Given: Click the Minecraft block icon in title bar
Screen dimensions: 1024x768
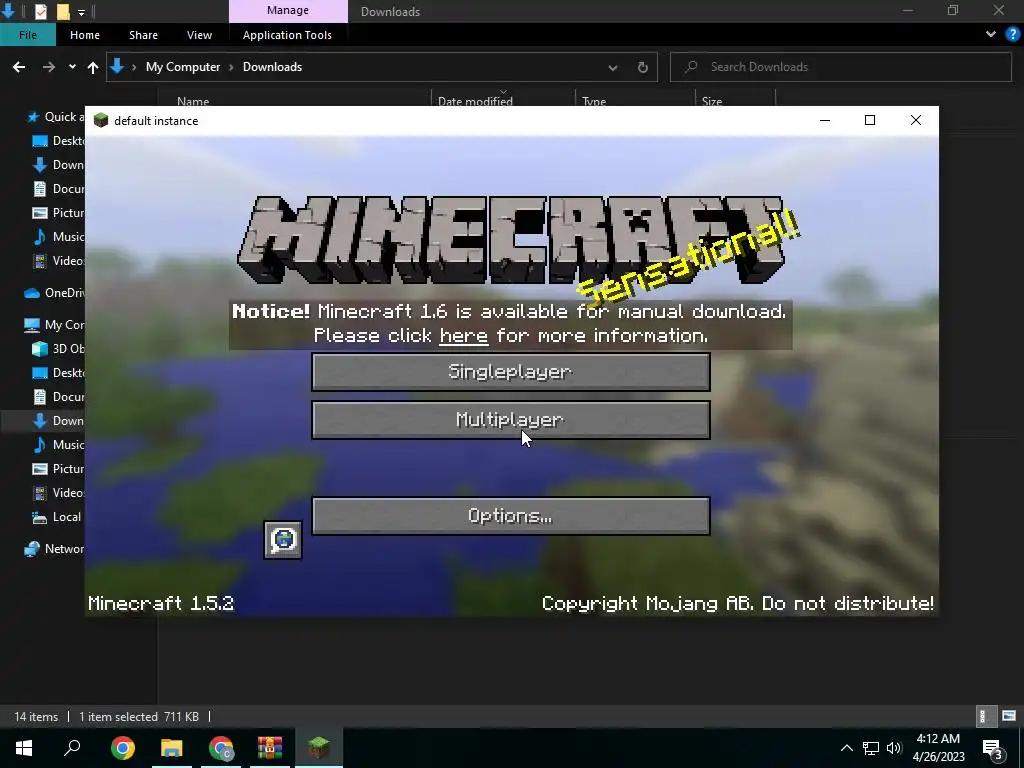Looking at the screenshot, I should tap(101, 120).
